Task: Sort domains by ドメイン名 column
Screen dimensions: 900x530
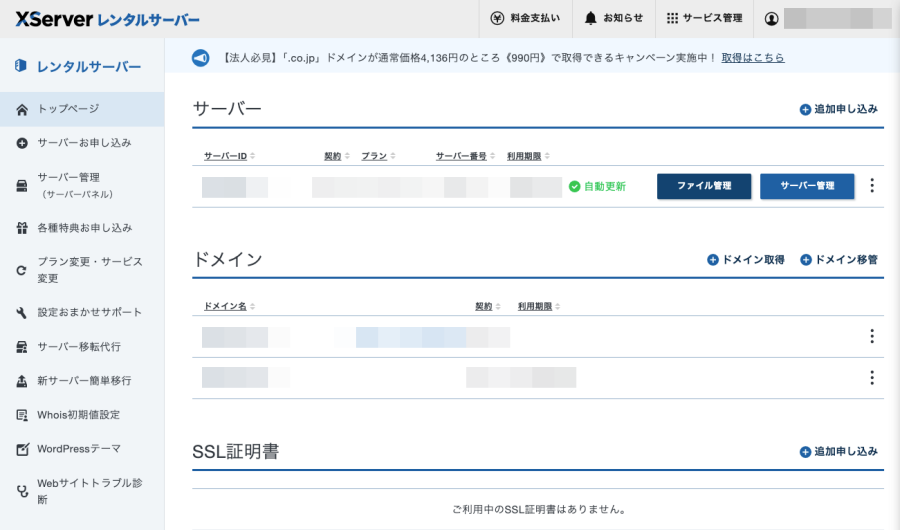Action: click(x=229, y=306)
